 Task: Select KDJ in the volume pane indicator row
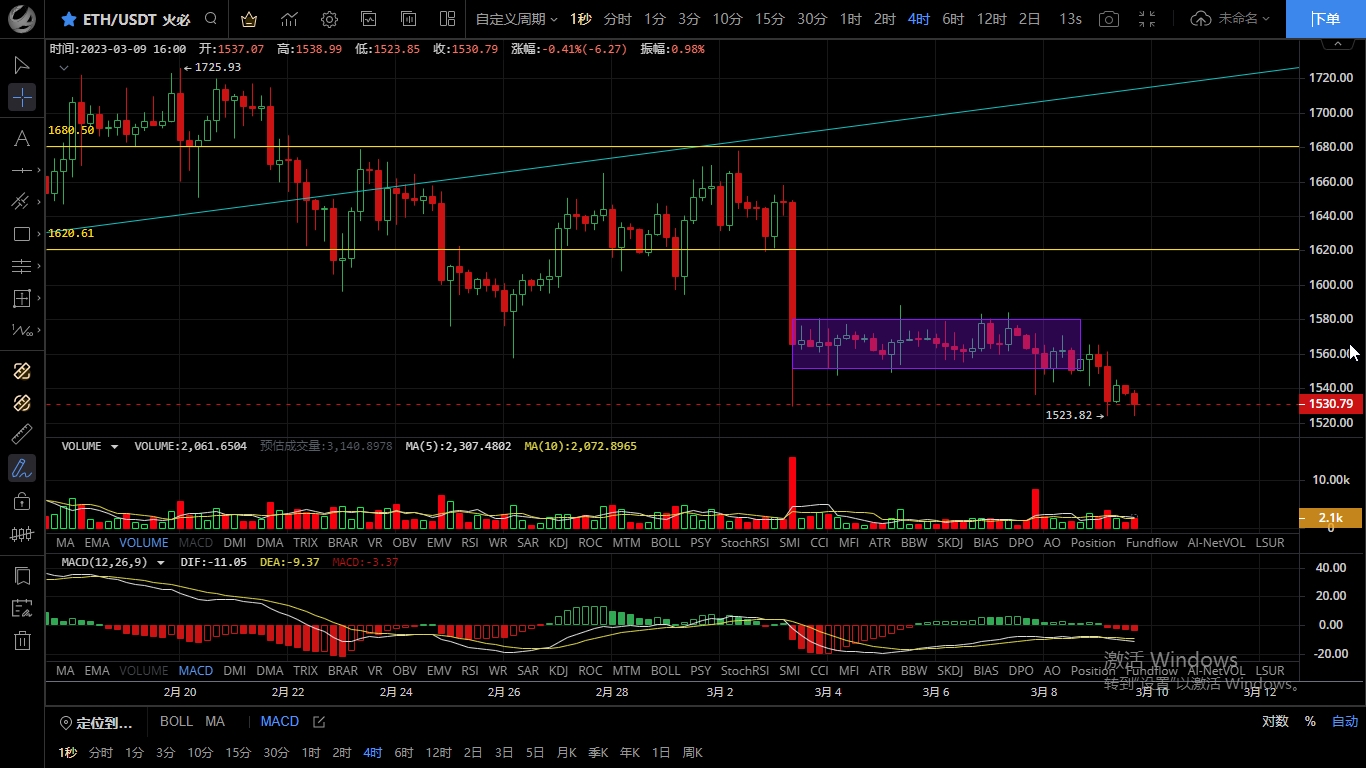(x=559, y=543)
